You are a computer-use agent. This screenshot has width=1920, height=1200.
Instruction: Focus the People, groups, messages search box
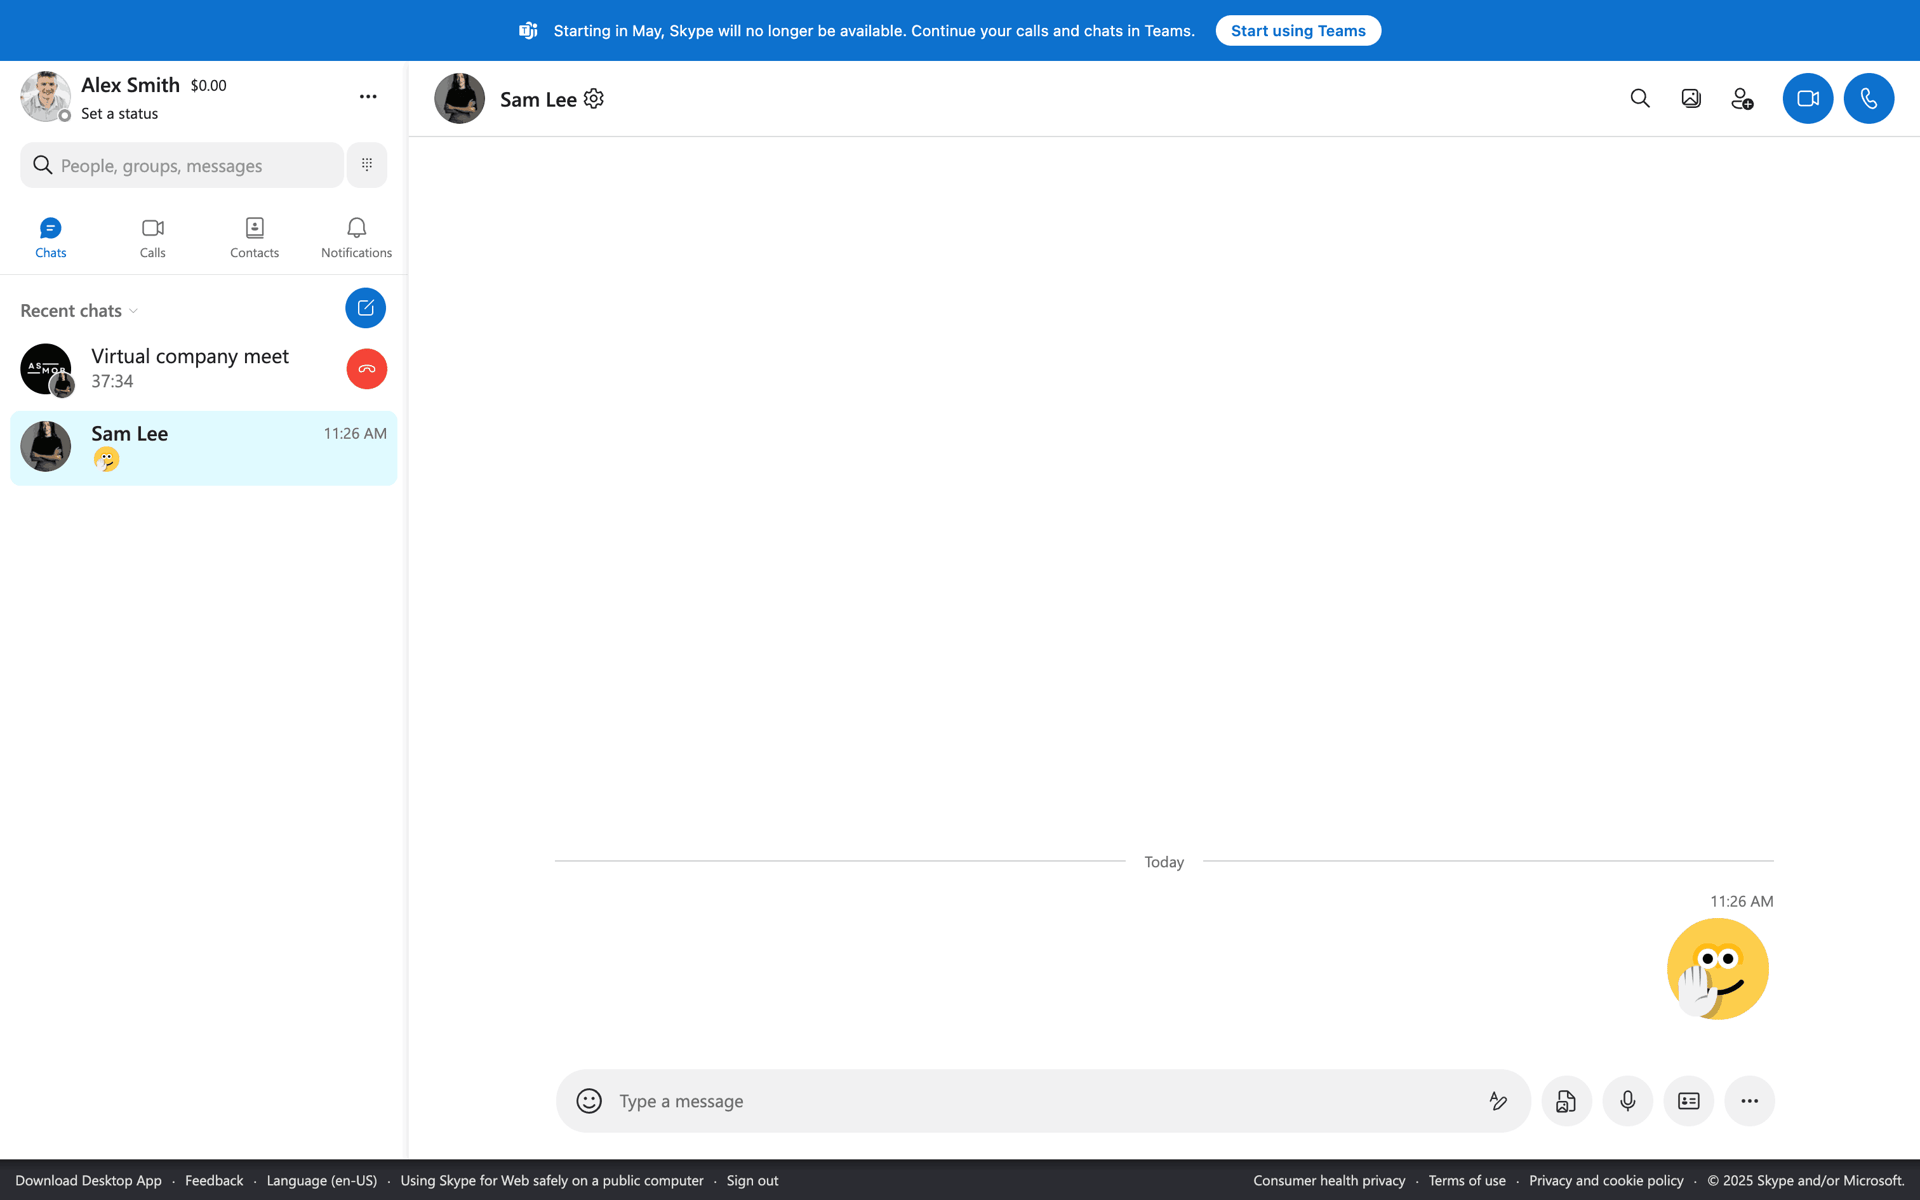(182, 165)
